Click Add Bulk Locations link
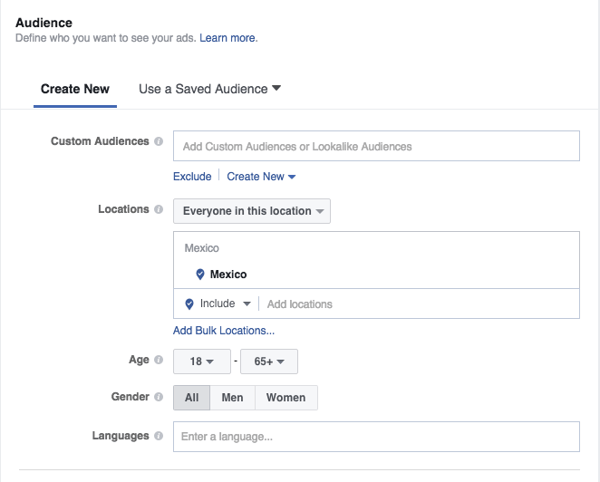 point(224,331)
